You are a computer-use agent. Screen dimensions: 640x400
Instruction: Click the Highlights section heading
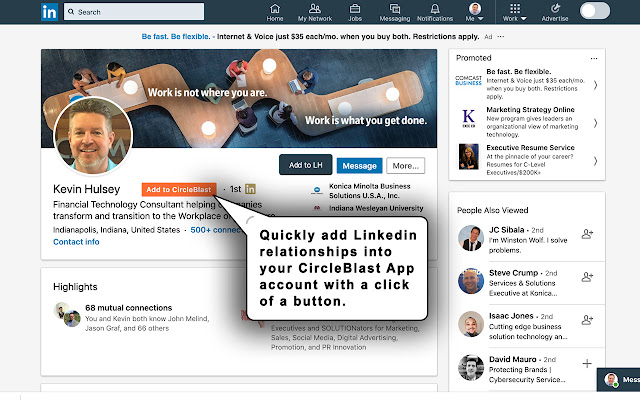(75, 287)
